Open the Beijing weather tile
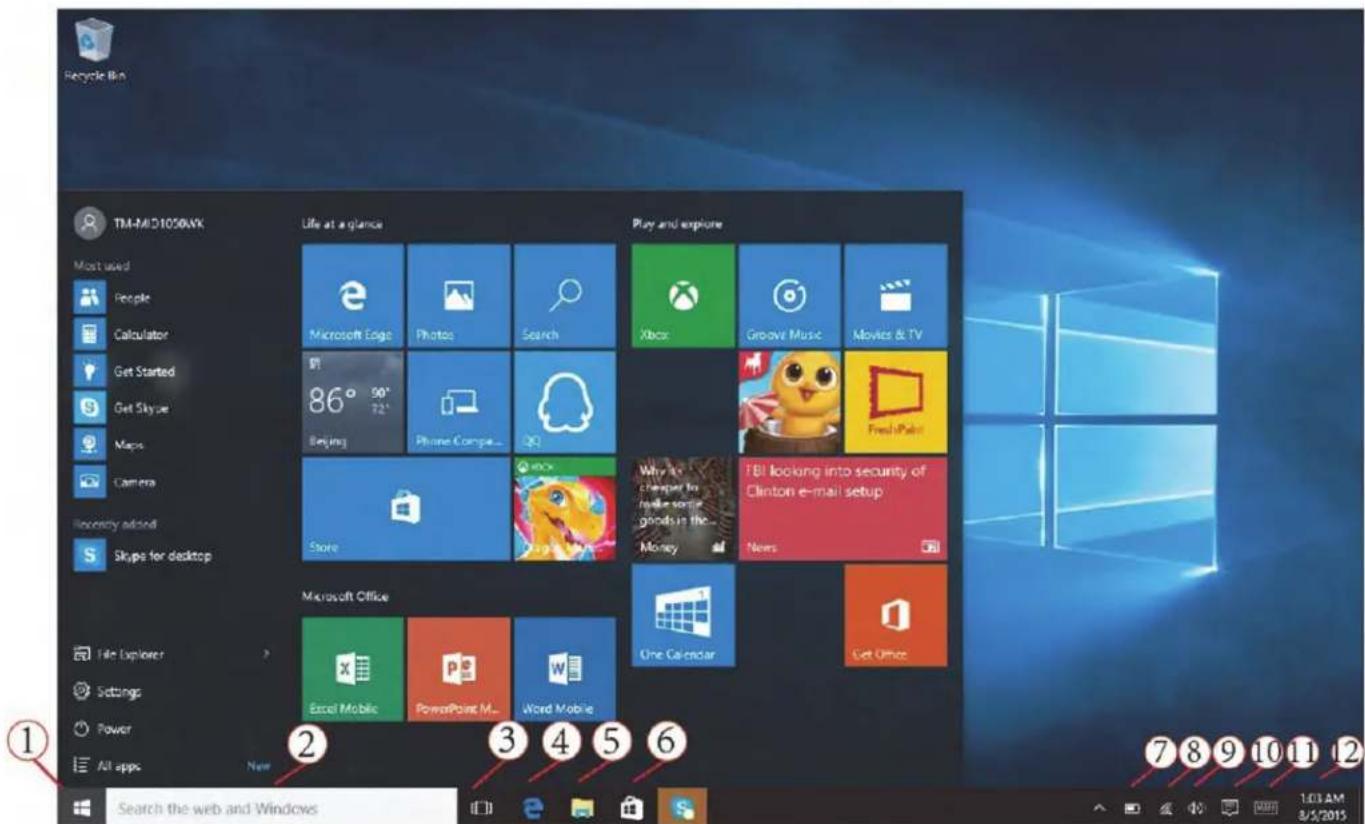1365x824 pixels. click(353, 402)
